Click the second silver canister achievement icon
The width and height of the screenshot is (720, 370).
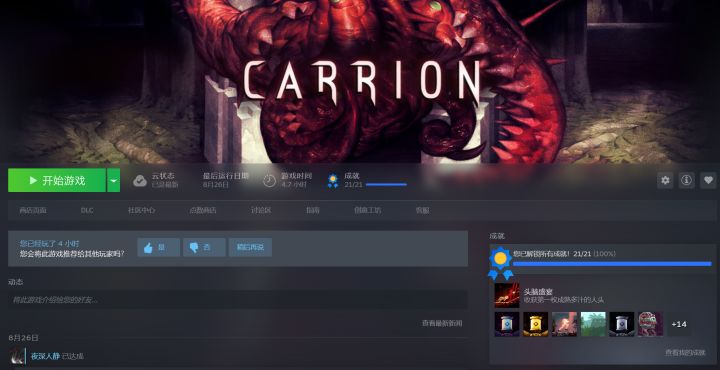point(622,324)
